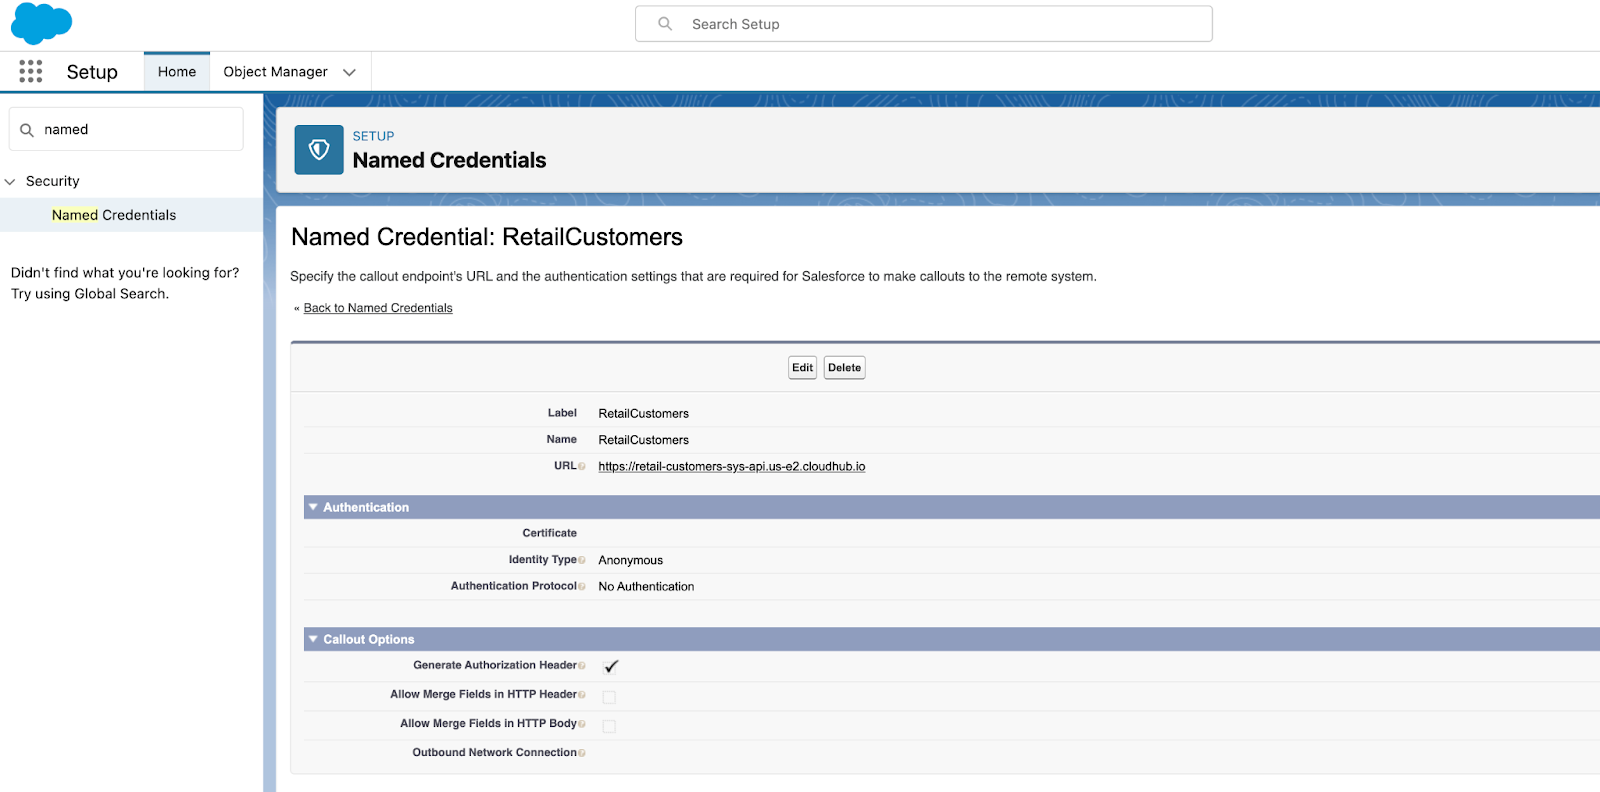Click the Anonymous identity type value
This screenshot has height=792, width=1600.
point(630,560)
